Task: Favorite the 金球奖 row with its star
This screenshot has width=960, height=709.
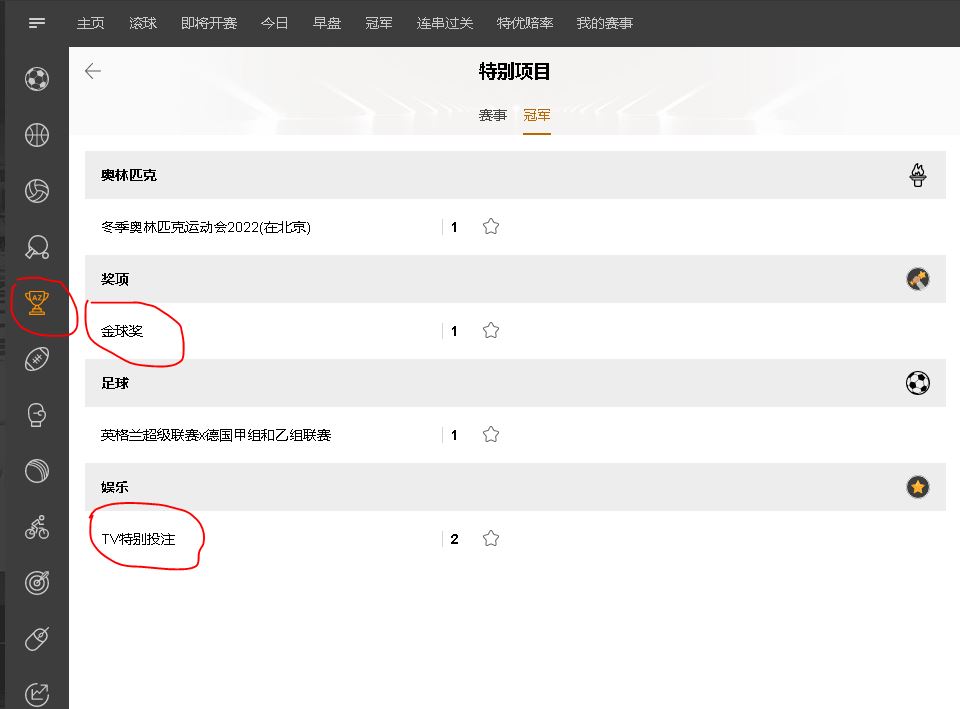Action: click(491, 331)
